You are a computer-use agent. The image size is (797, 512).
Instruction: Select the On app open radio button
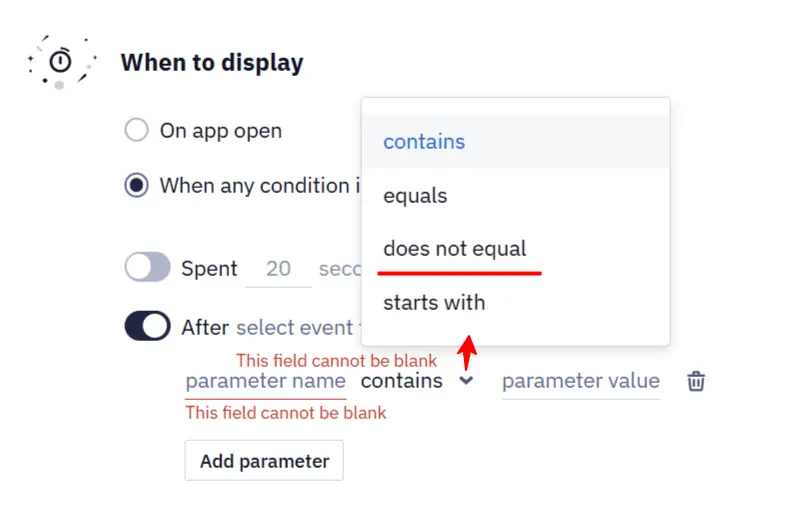(x=136, y=130)
